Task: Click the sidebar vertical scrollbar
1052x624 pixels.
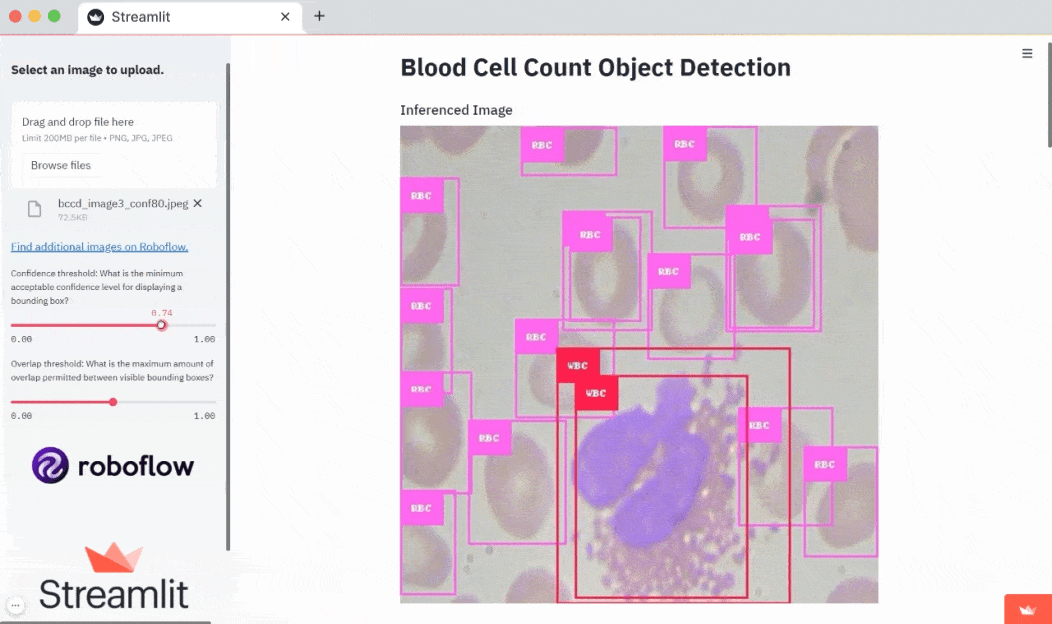Action: click(x=228, y=300)
